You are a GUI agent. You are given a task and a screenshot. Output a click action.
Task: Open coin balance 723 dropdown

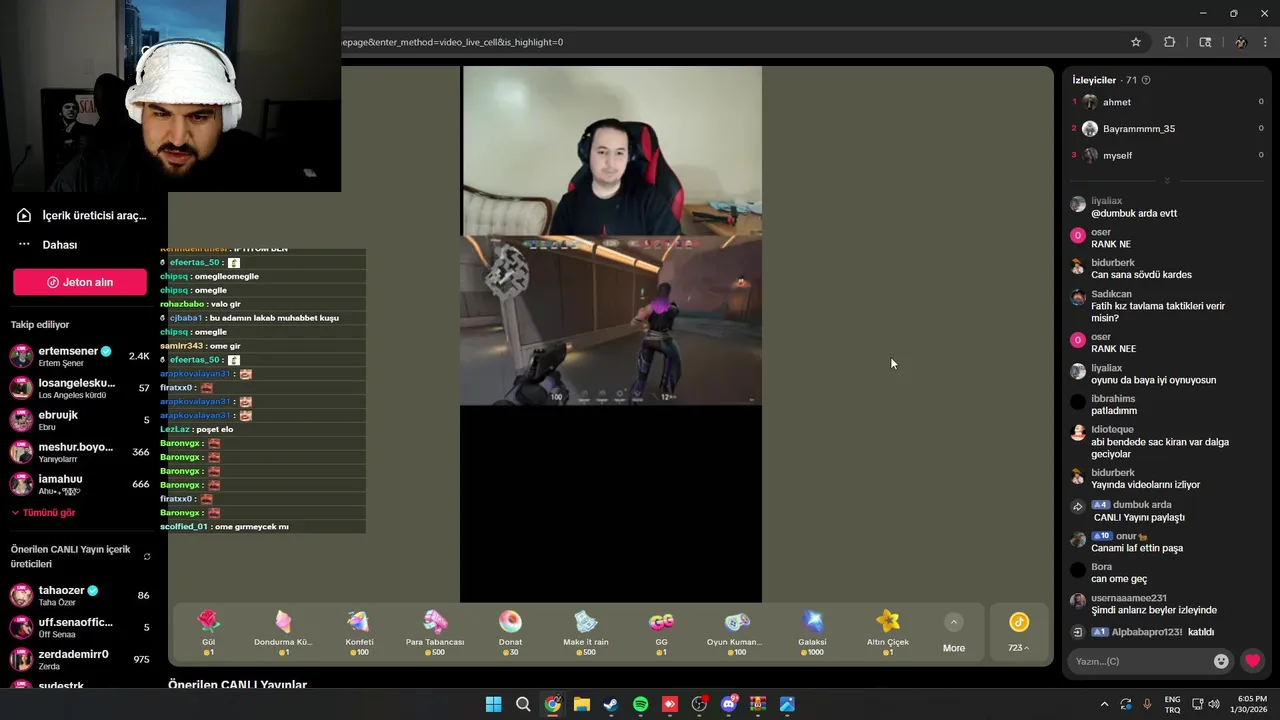(1019, 633)
